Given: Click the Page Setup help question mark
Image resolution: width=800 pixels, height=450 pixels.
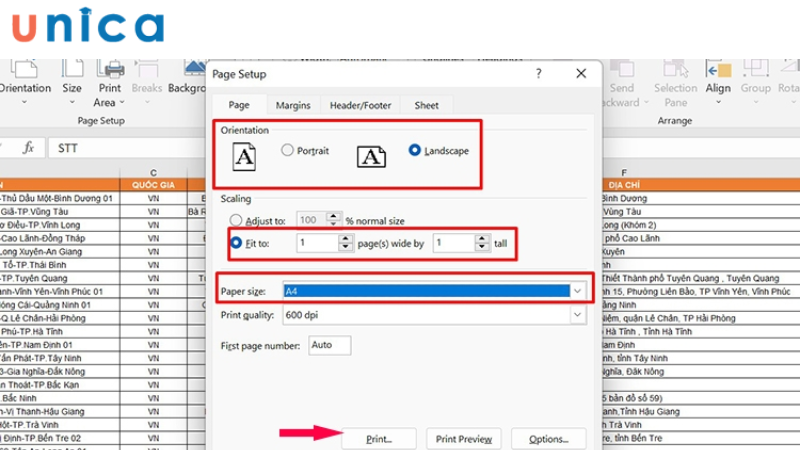Looking at the screenshot, I should click(538, 73).
